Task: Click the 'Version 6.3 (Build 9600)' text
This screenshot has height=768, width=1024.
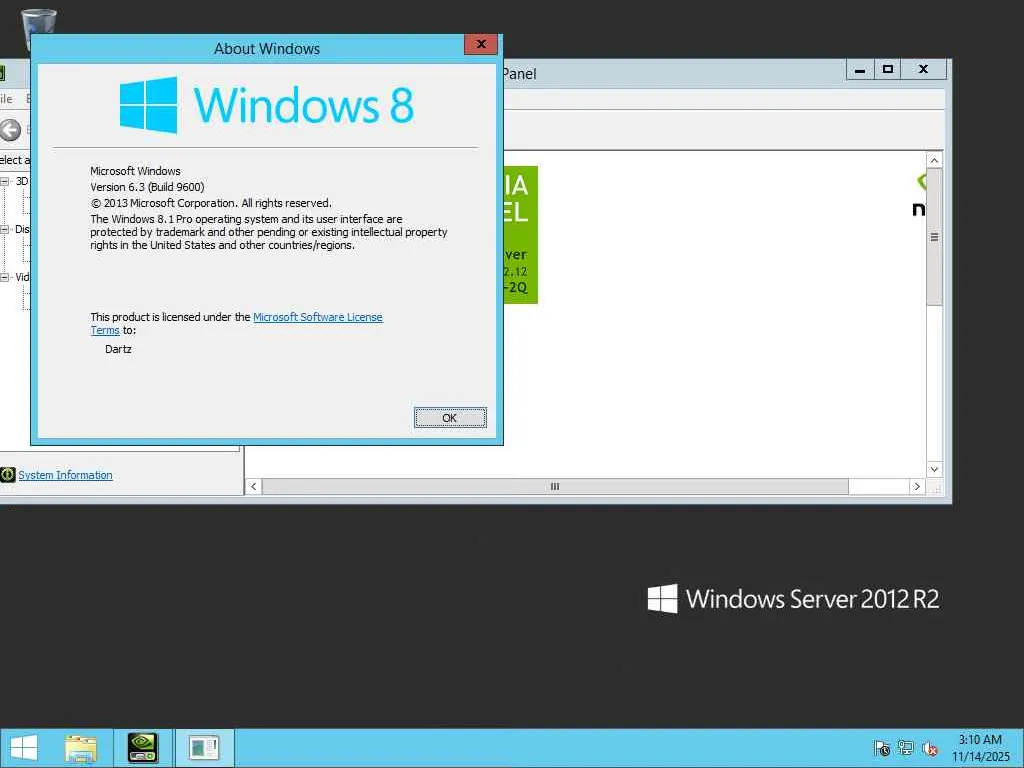Action: (x=148, y=187)
